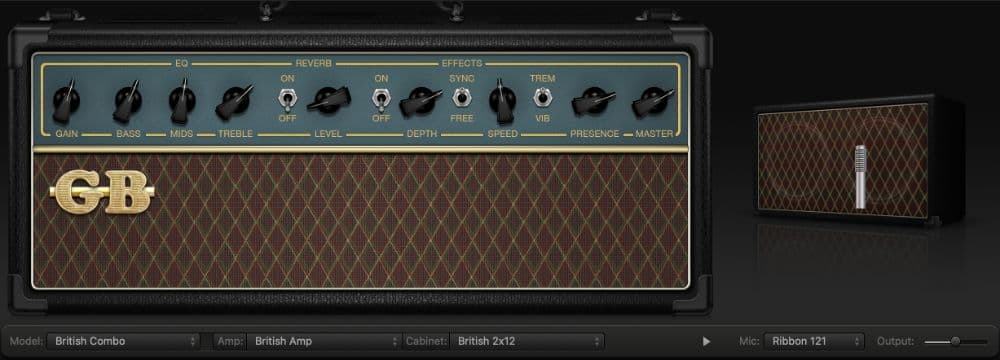
Task: Open the Cabinet dropdown showing British 2x12
Action: pos(527,341)
